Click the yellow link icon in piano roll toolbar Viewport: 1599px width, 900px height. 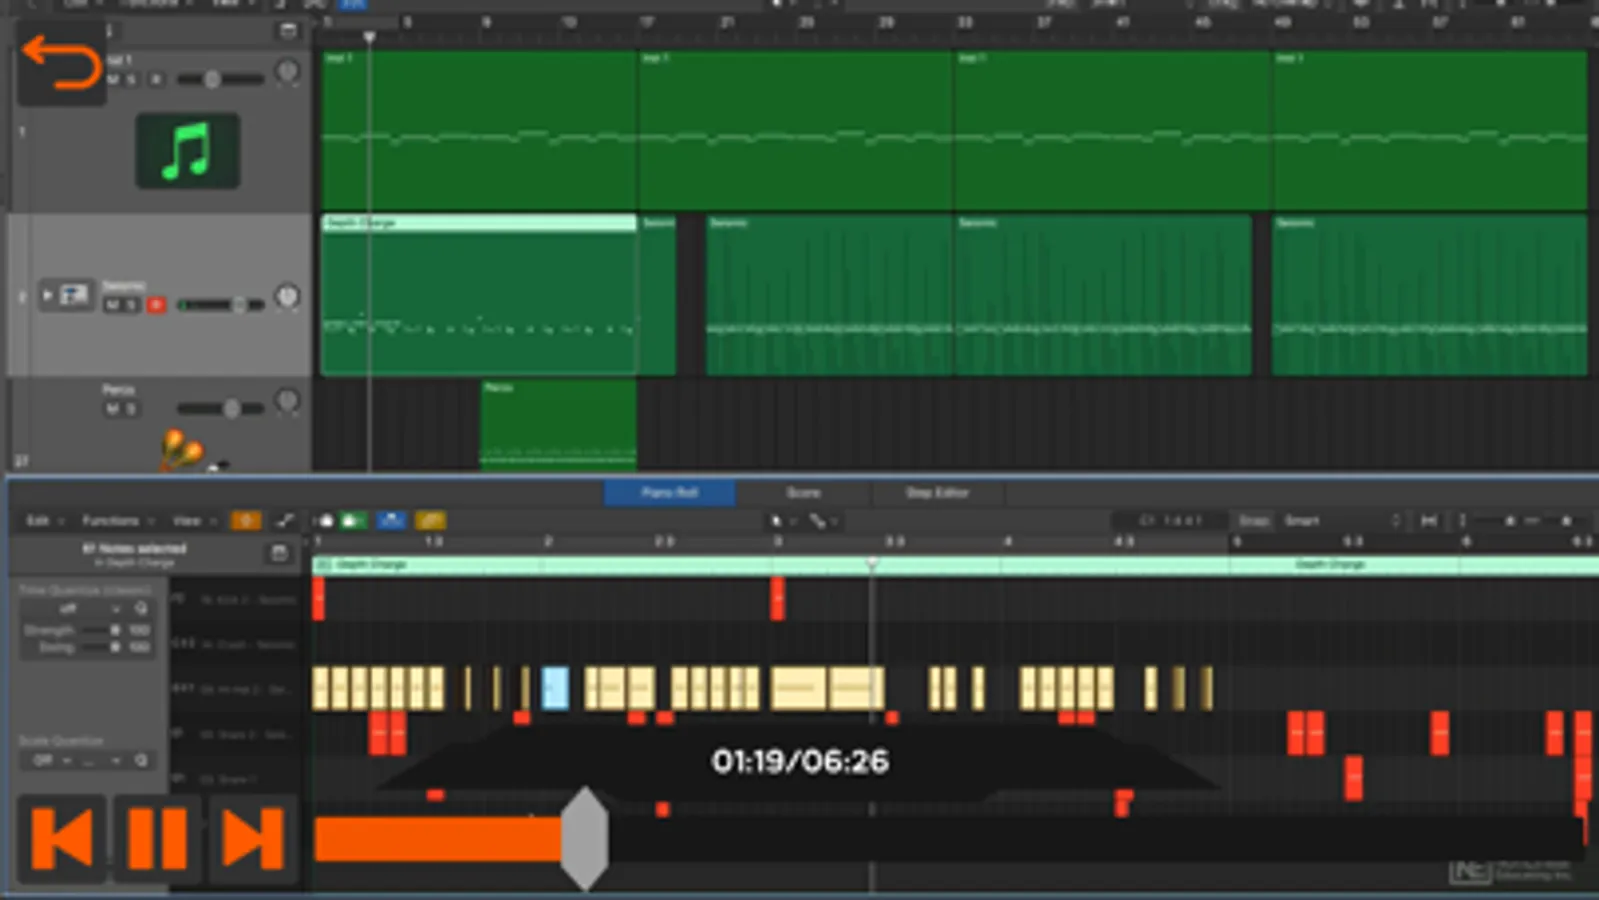pos(430,520)
